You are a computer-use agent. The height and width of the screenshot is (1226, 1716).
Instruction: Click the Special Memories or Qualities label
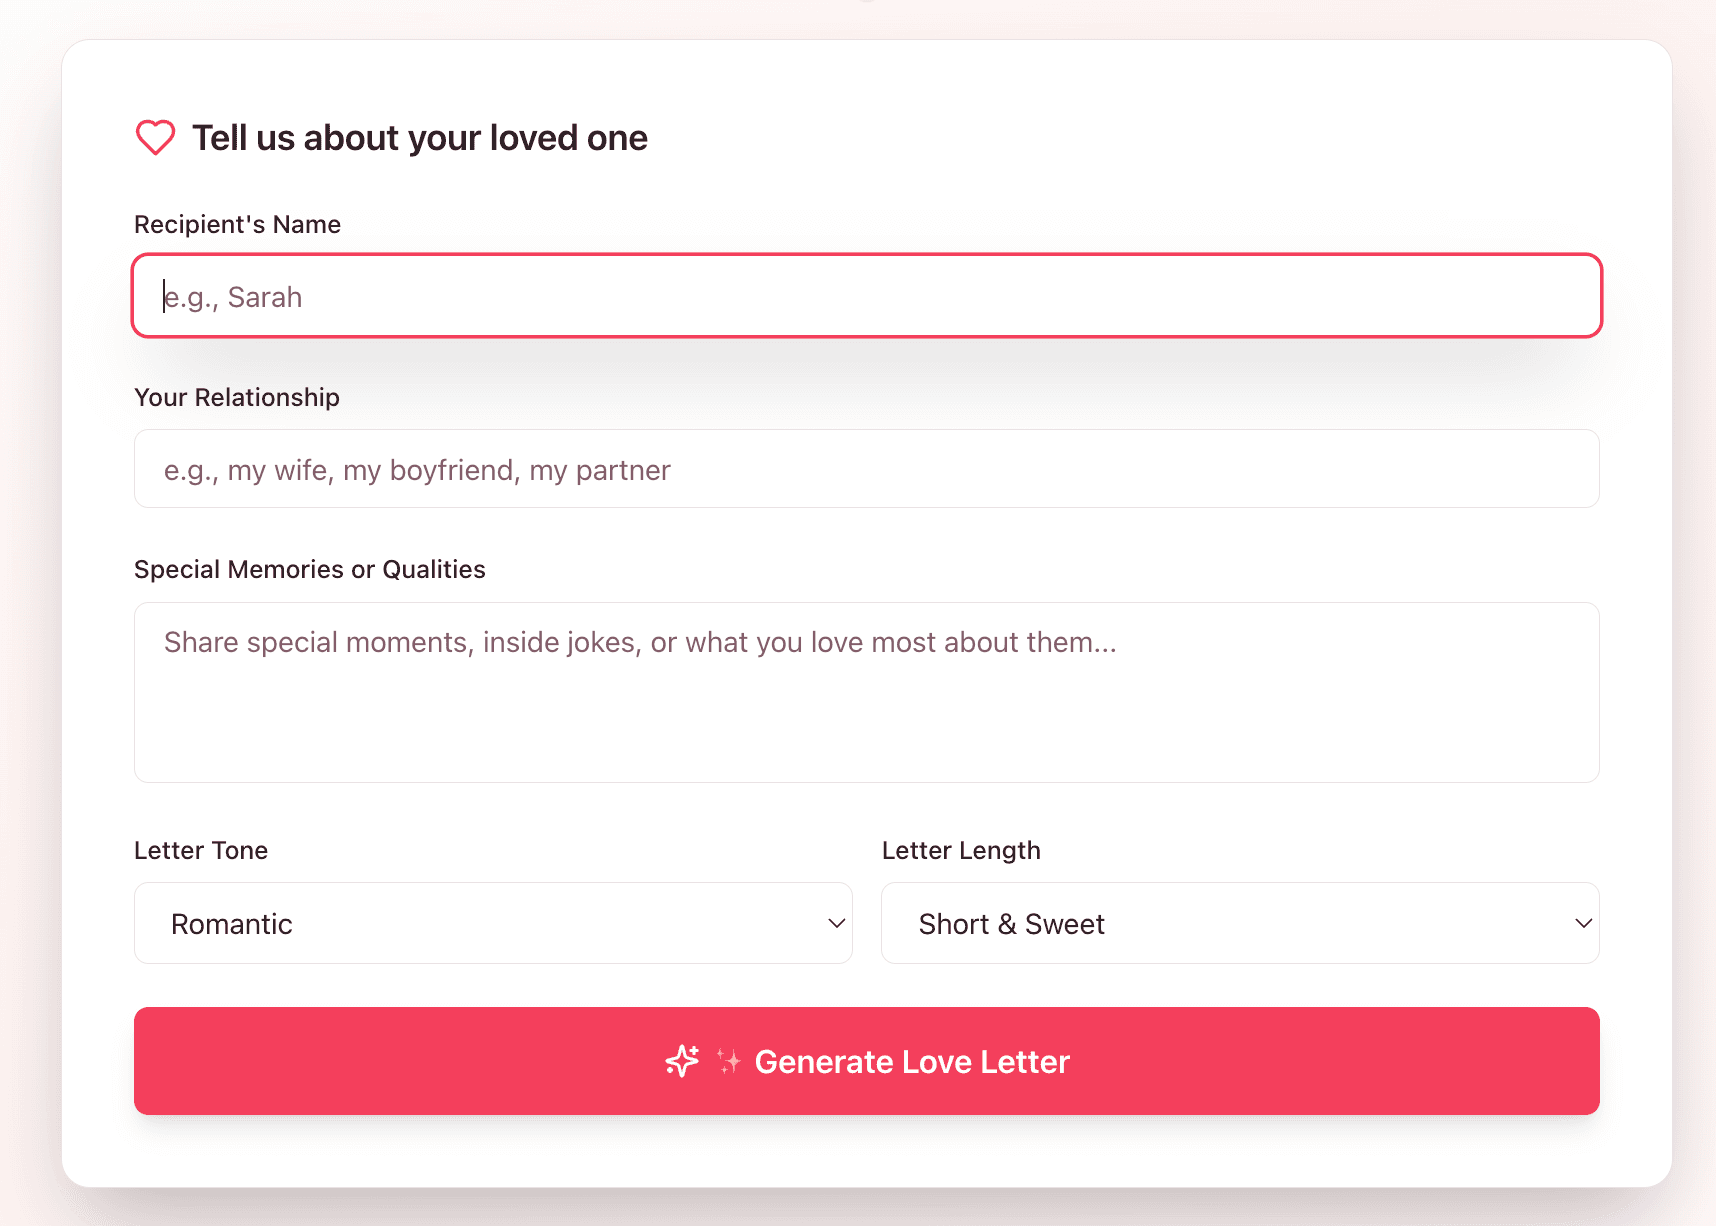point(310,569)
